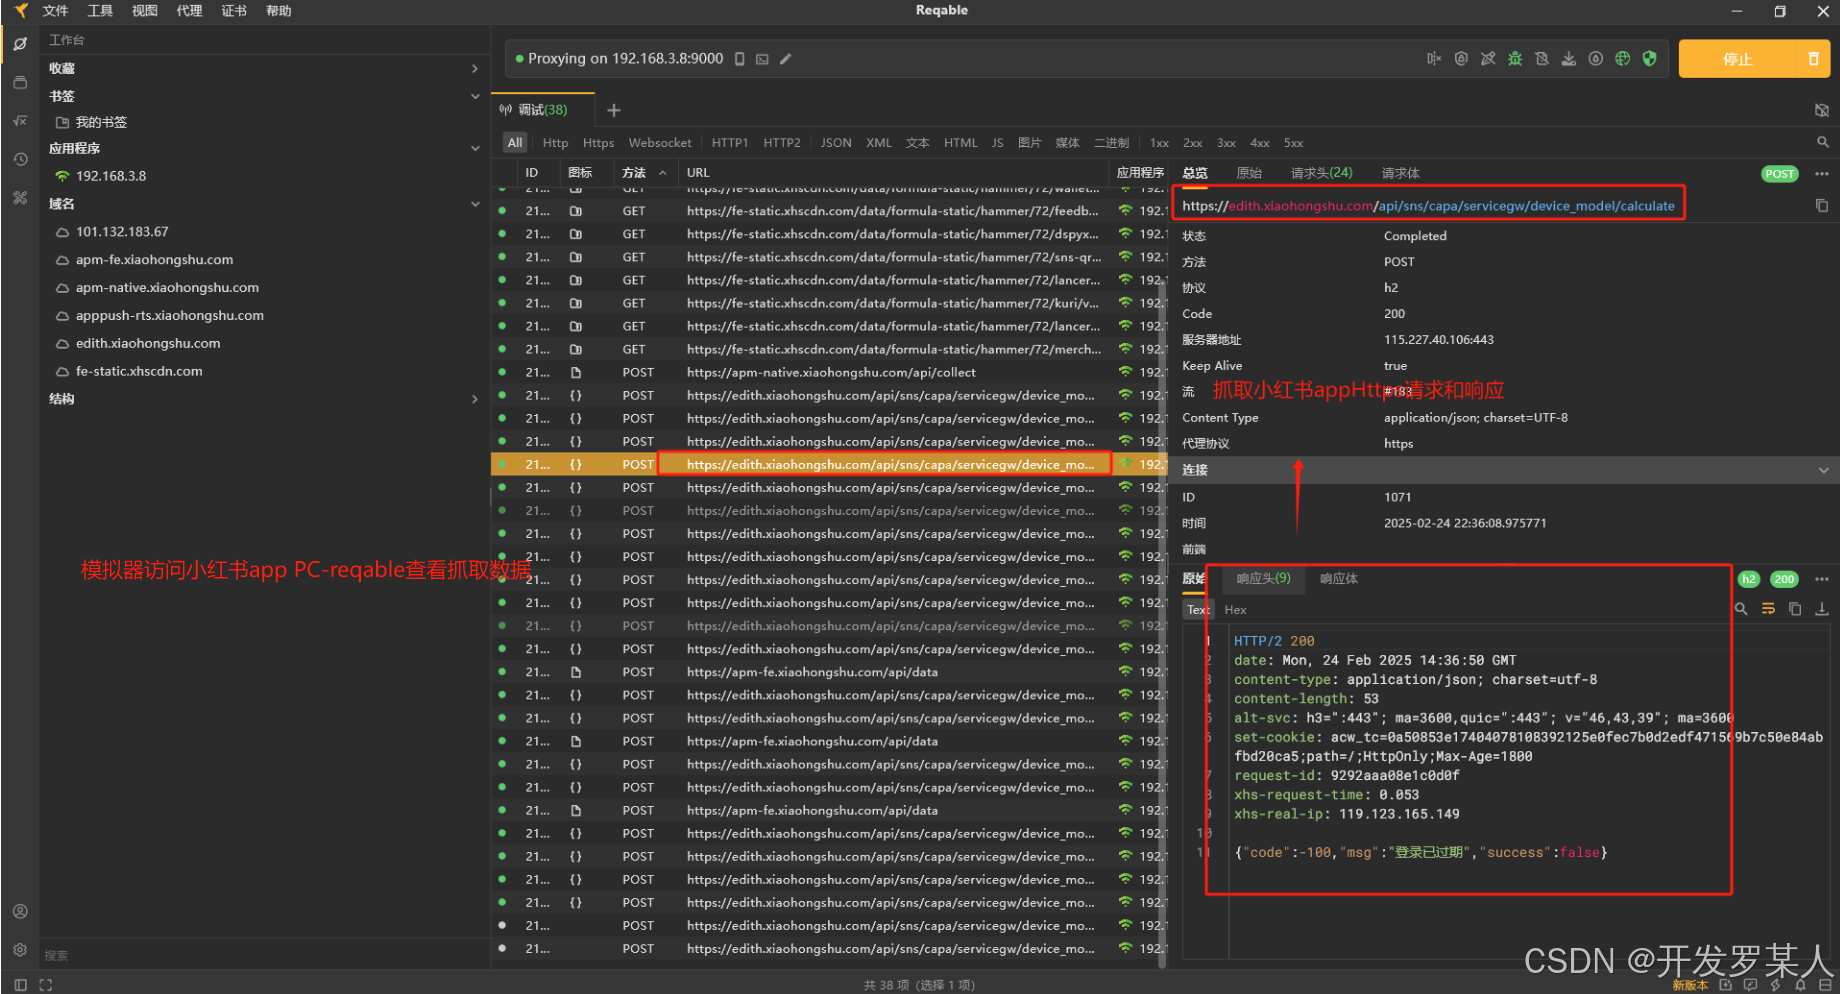Switch response view to Hex

(1236, 610)
